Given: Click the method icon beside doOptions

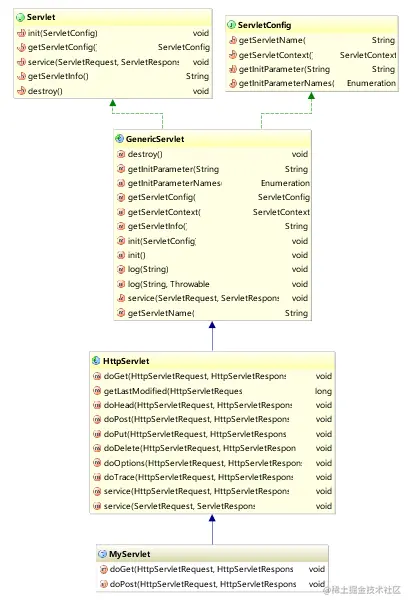Looking at the screenshot, I should pos(97,463).
